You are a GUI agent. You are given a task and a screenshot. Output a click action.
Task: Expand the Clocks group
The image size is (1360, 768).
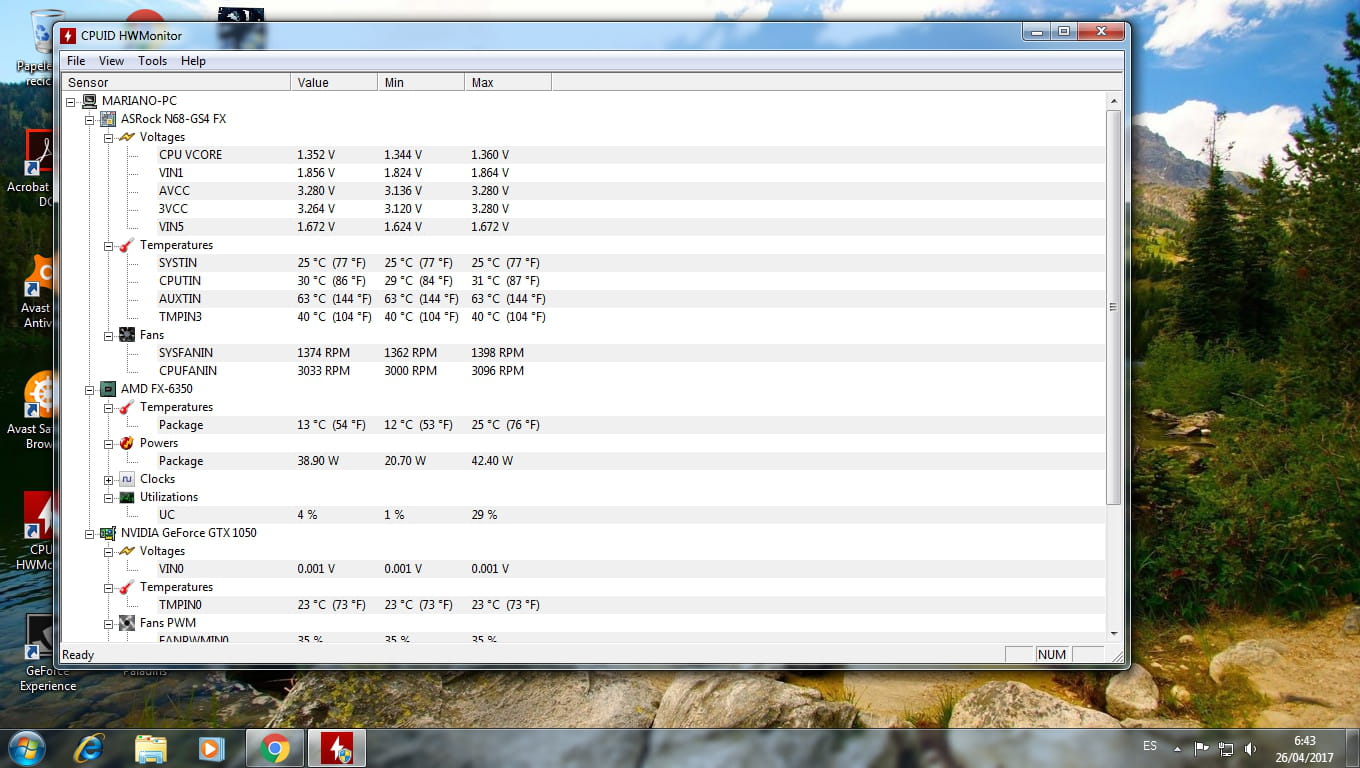pos(109,479)
